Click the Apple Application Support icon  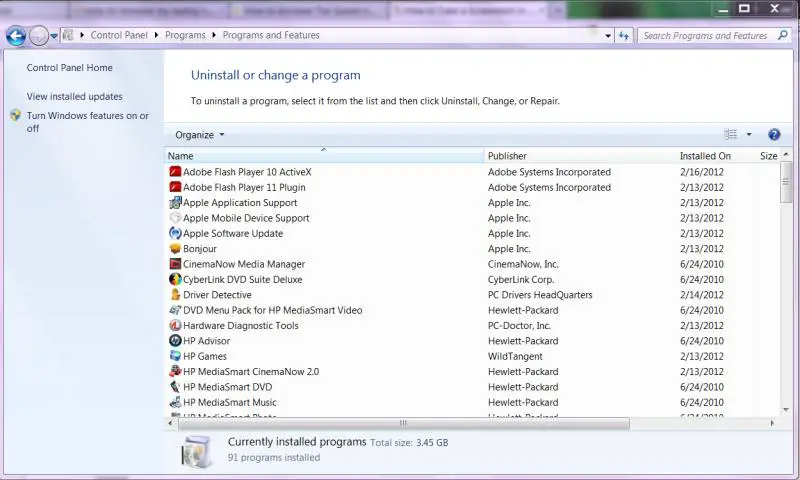(x=175, y=202)
